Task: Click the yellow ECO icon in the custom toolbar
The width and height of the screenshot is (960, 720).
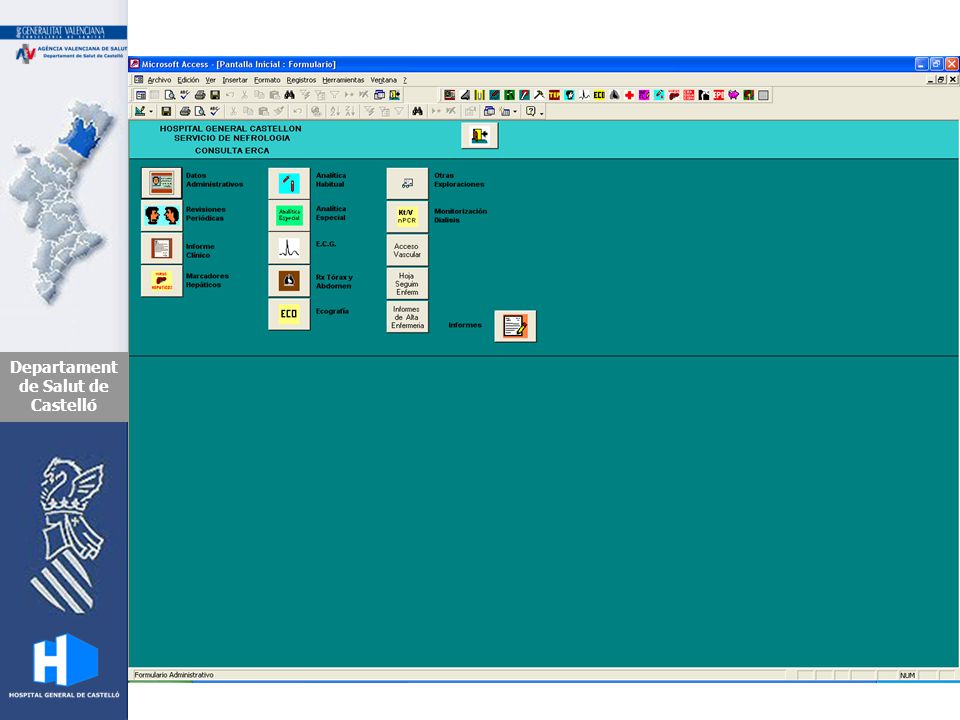Action: 599,95
